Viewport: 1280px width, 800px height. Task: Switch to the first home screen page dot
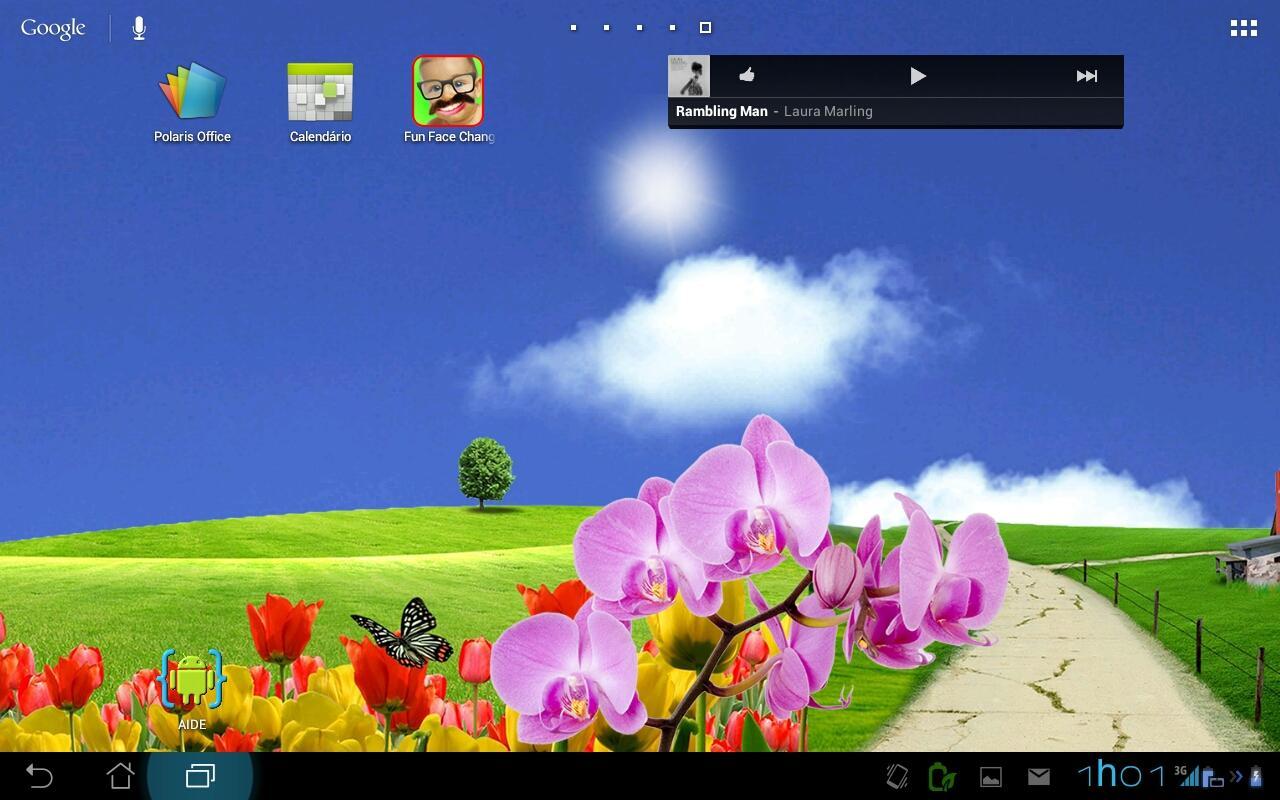(573, 27)
